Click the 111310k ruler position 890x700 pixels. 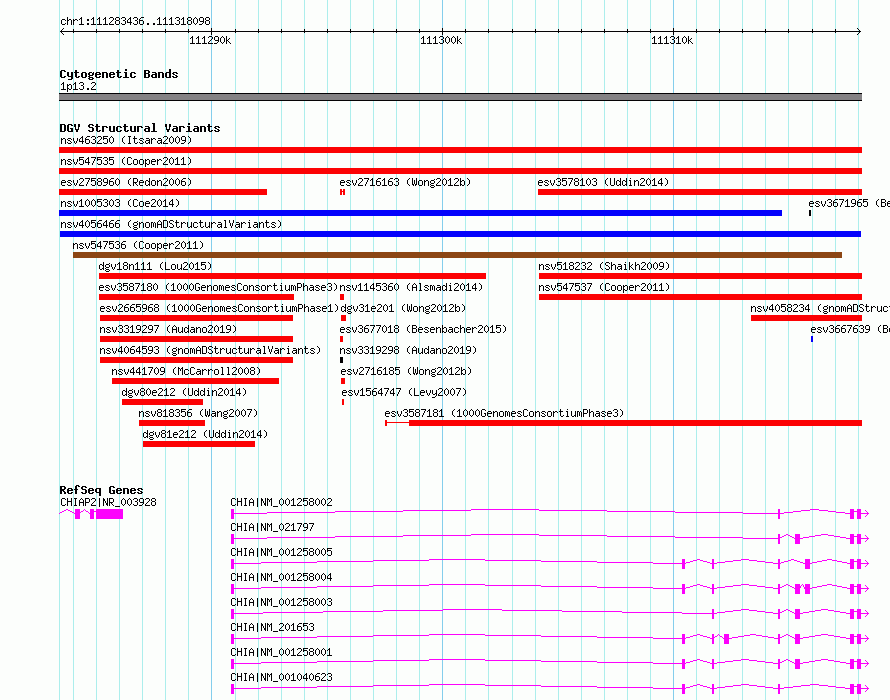[672, 40]
